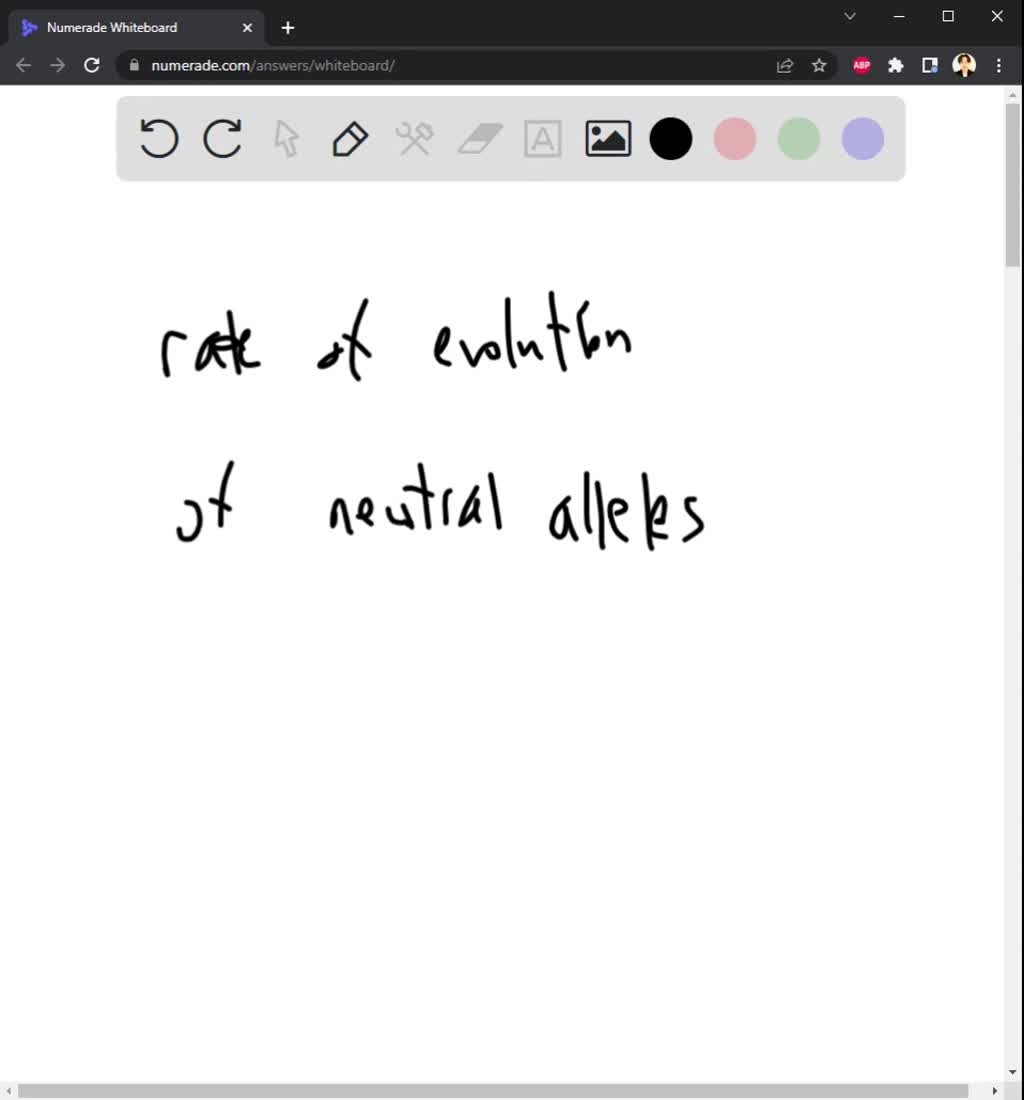Viewport: 1024px width, 1100px height.
Task: Open the browser extensions puzzle menu
Action: coord(895,64)
